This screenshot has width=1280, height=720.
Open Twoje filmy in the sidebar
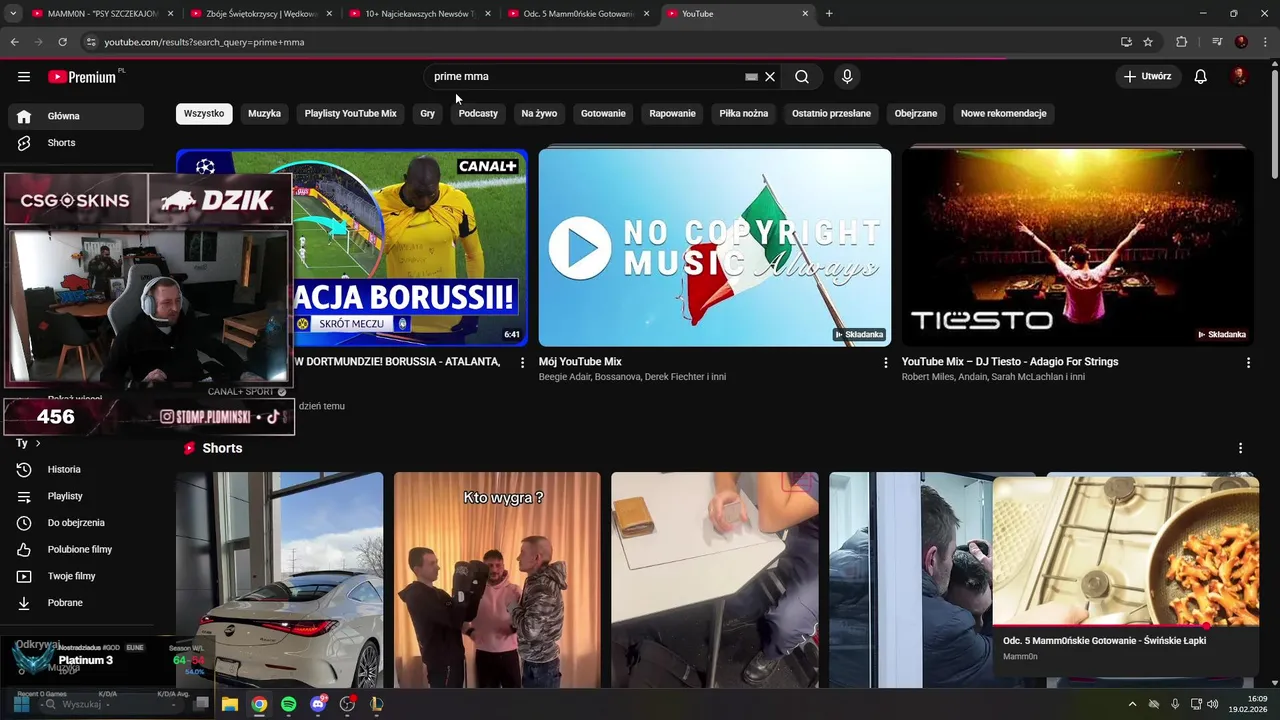pos(76,577)
